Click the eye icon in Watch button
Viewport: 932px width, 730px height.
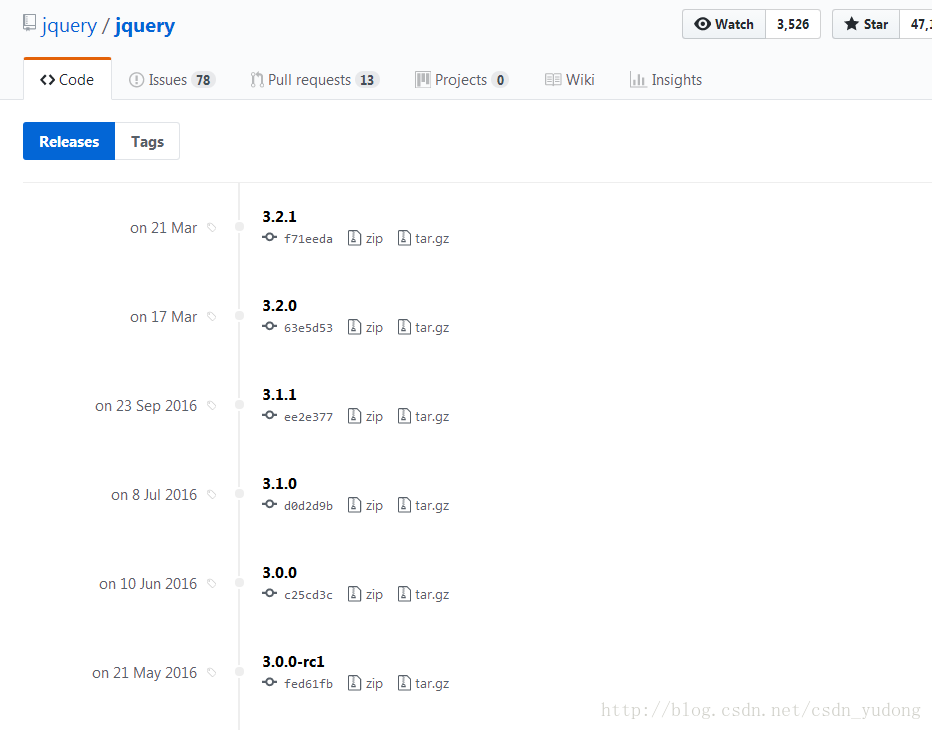pyautogui.click(x=703, y=24)
